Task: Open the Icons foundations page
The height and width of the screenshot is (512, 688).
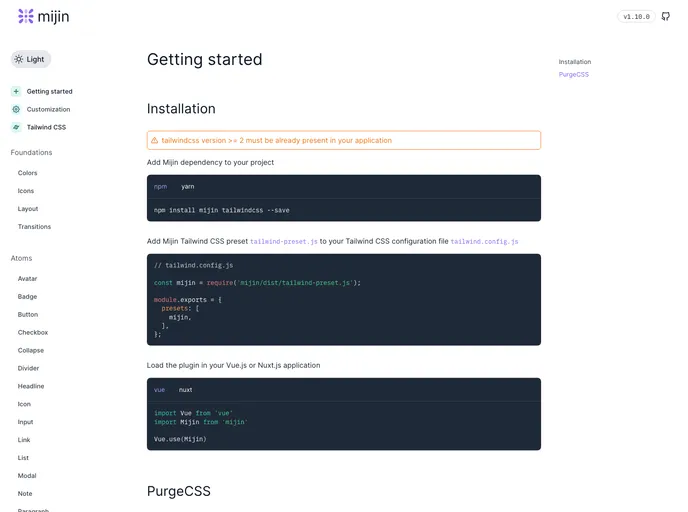Action: coord(26,191)
